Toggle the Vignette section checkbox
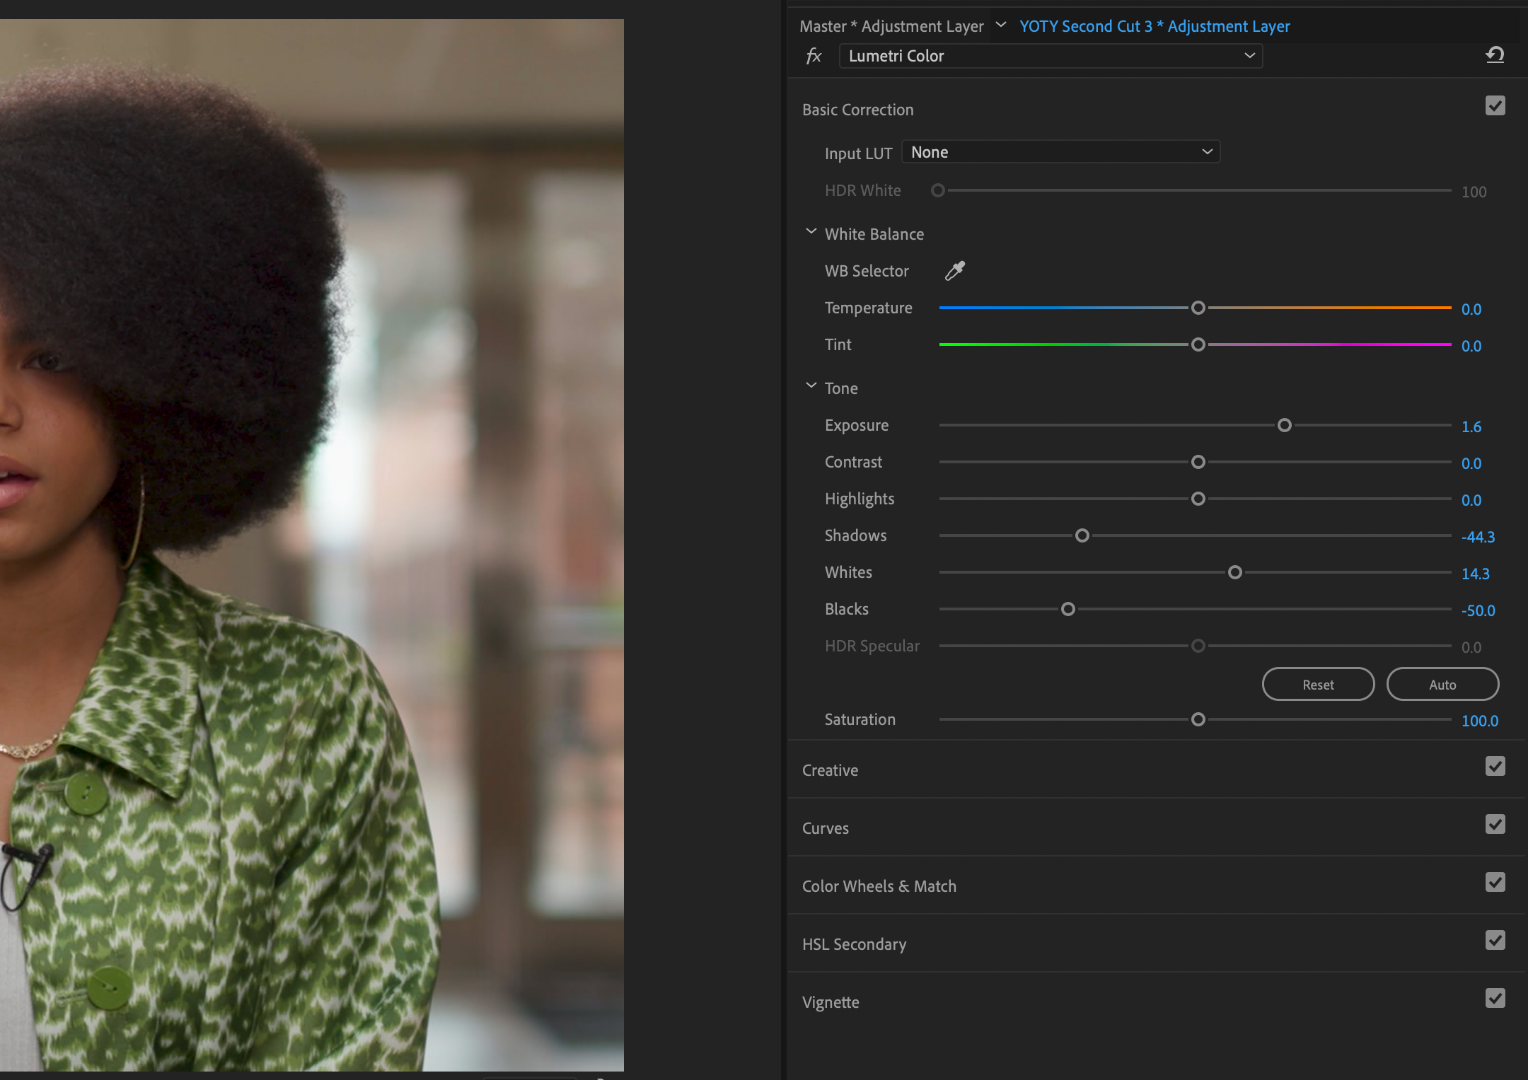The width and height of the screenshot is (1528, 1080). coord(1495,998)
